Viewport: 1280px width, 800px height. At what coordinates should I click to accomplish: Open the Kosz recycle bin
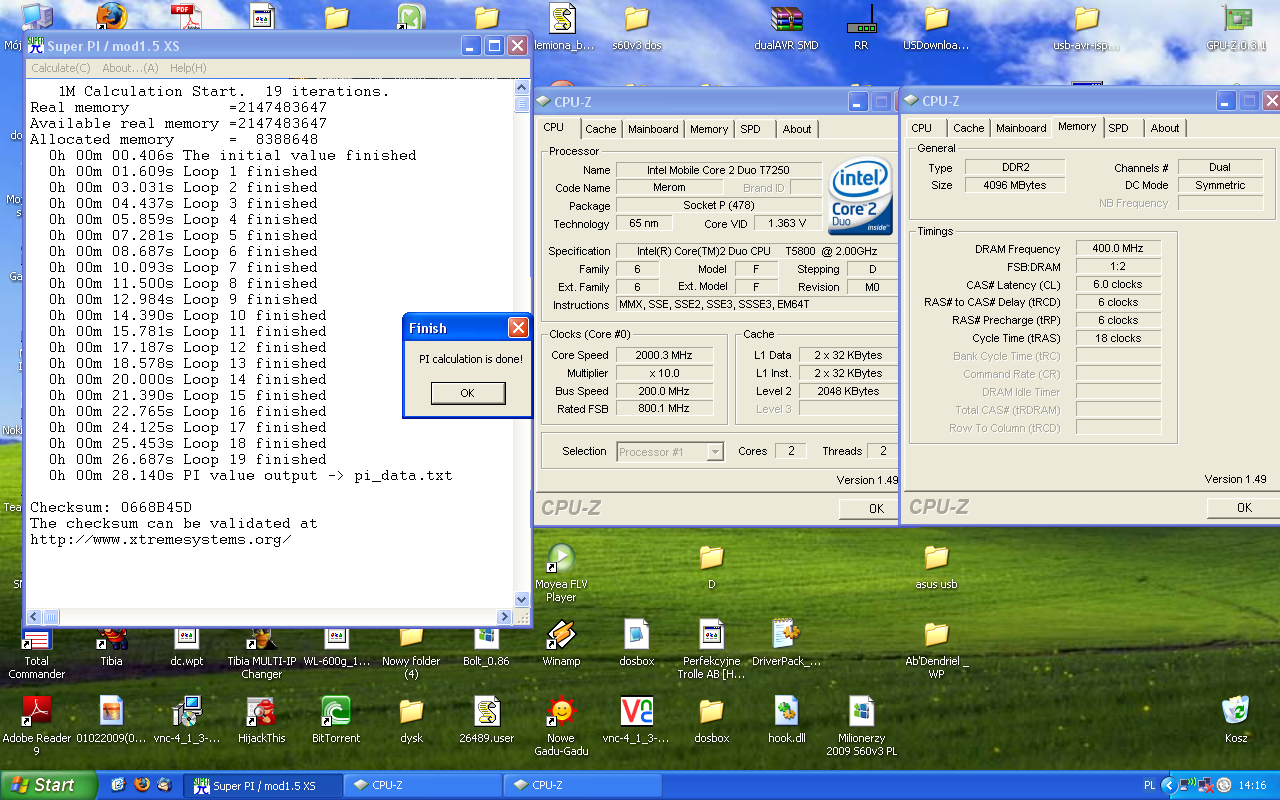1236,712
